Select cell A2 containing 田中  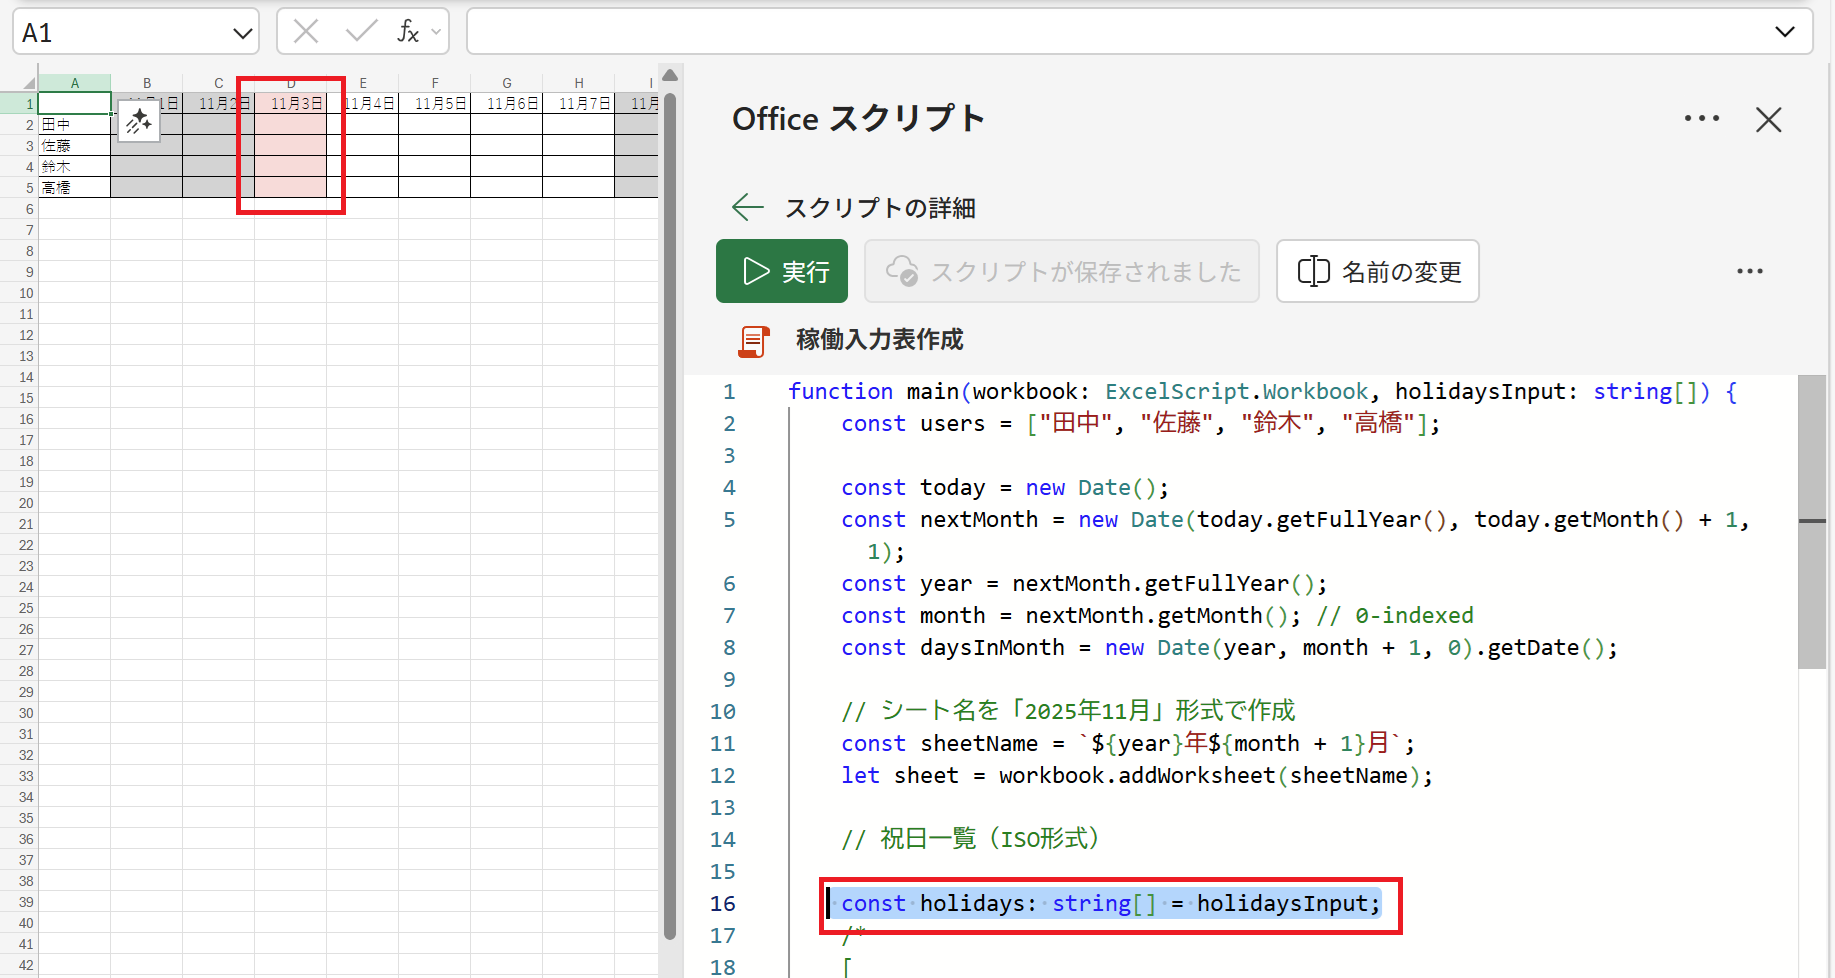(75, 125)
